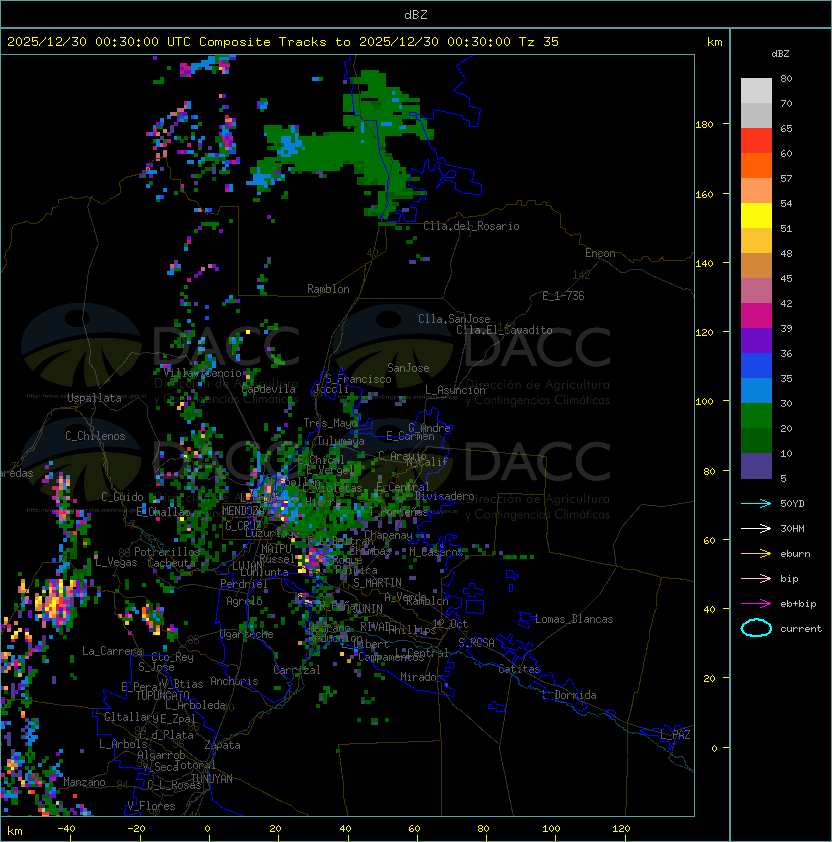
Task: Pick the bright yellow 51-54 dBZ swatch
Action: (x=756, y=215)
